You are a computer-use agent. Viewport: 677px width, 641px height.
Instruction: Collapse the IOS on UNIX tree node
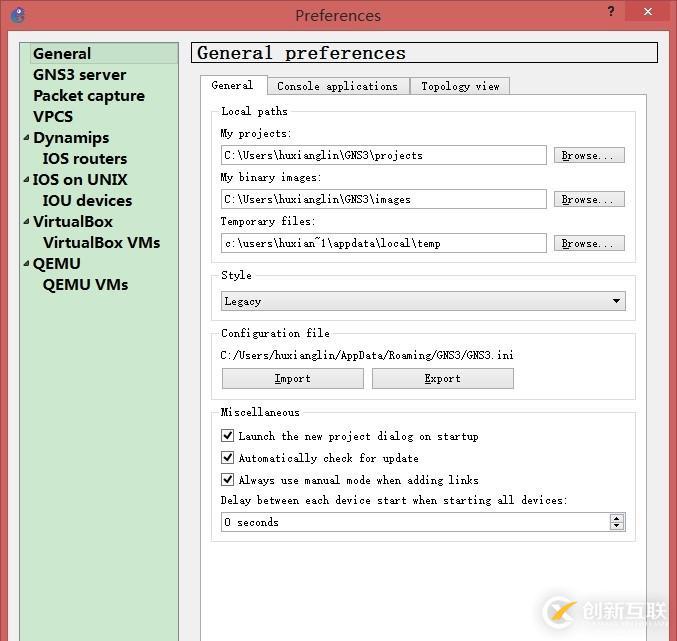(x=26, y=179)
